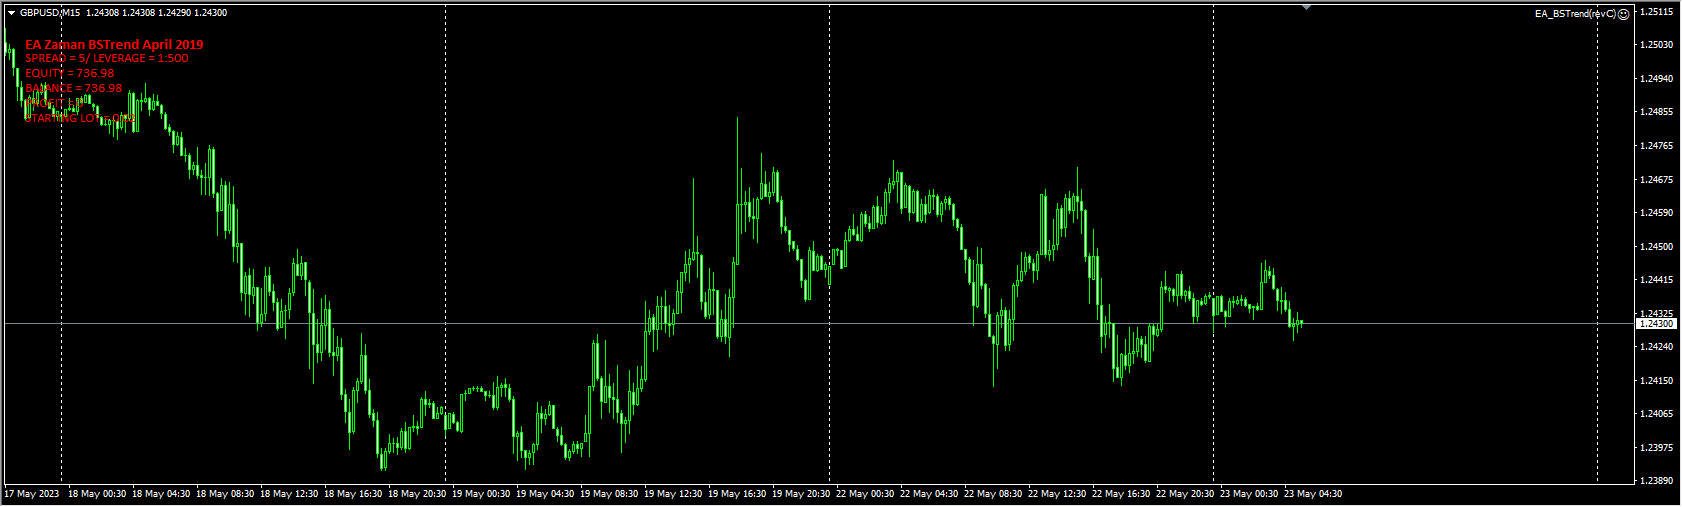This screenshot has height=507, width=1682.
Task: Click the 22 May 00:30 time label
Action: click(865, 494)
